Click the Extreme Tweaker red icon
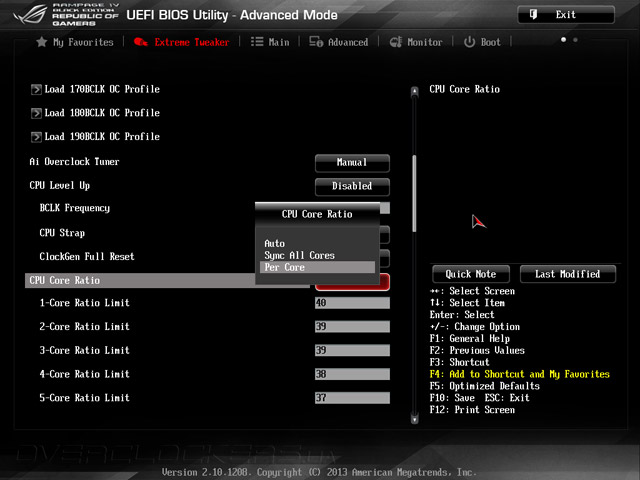The width and height of the screenshot is (640, 480). 140,42
